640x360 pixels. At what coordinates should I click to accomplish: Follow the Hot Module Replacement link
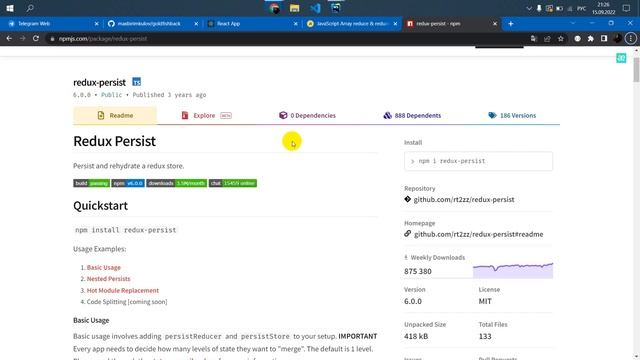pos(122,290)
